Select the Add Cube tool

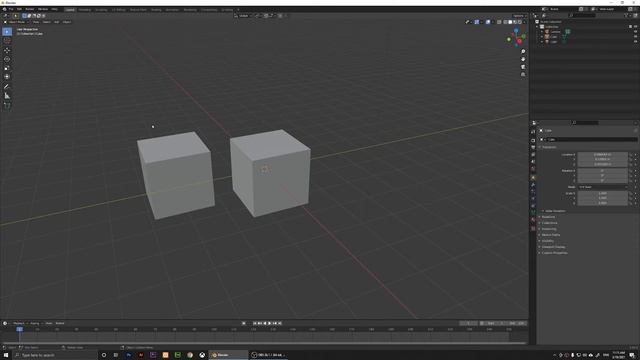coord(7,105)
